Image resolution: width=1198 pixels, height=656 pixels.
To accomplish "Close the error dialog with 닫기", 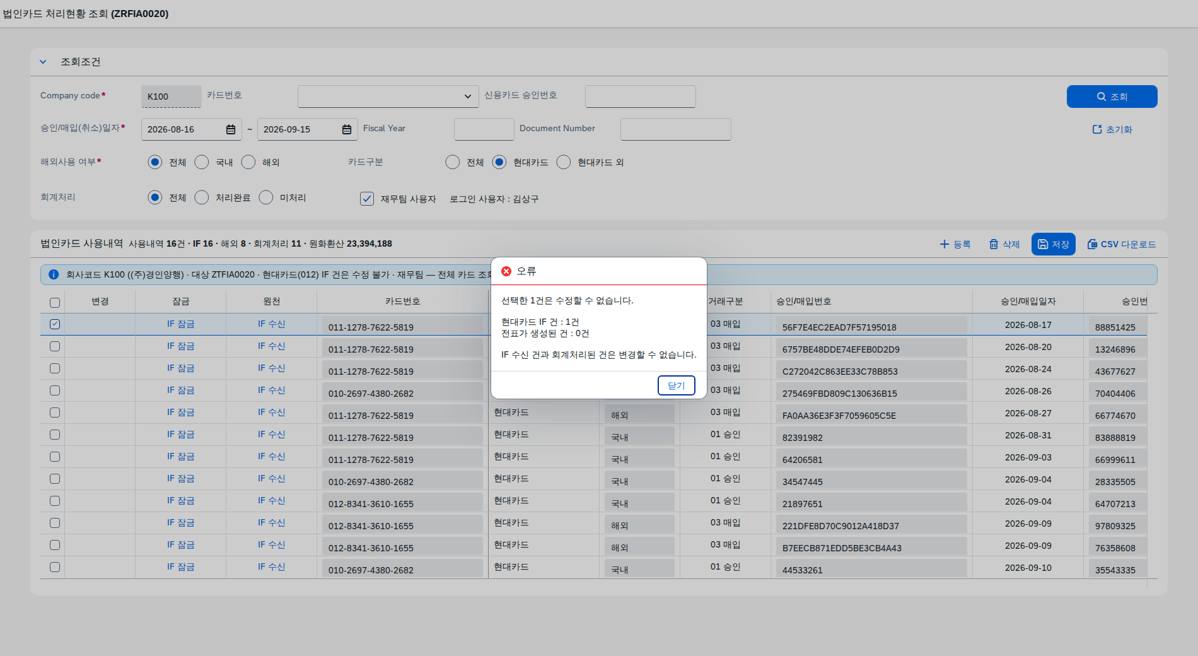I will point(676,386).
